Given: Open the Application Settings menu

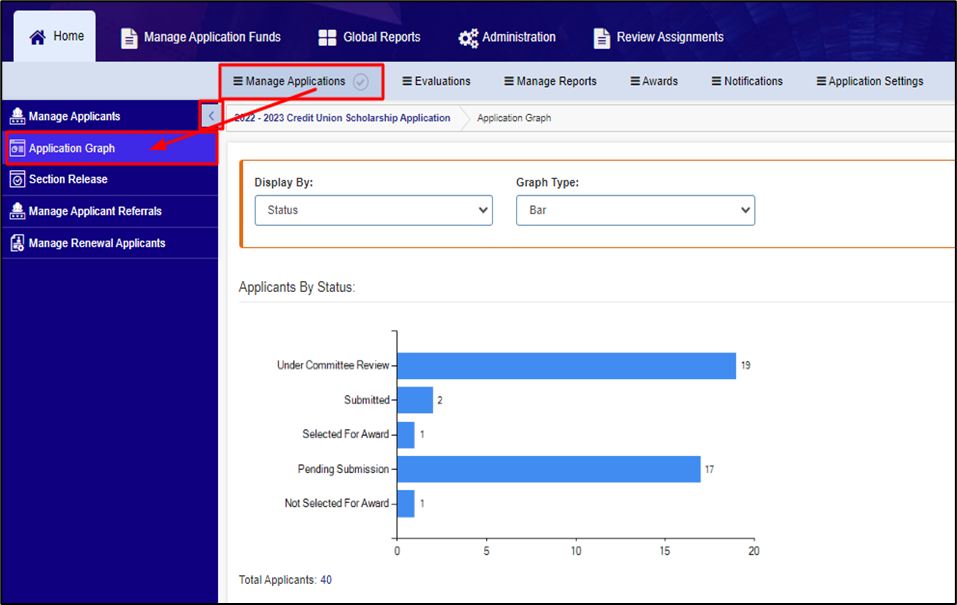Looking at the screenshot, I should pos(870,81).
